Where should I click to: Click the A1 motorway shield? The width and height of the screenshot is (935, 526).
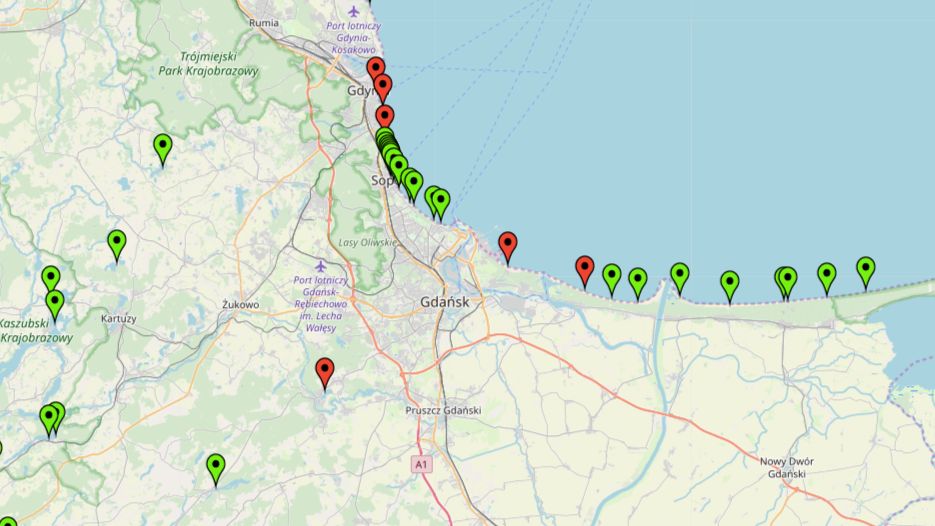(422, 465)
